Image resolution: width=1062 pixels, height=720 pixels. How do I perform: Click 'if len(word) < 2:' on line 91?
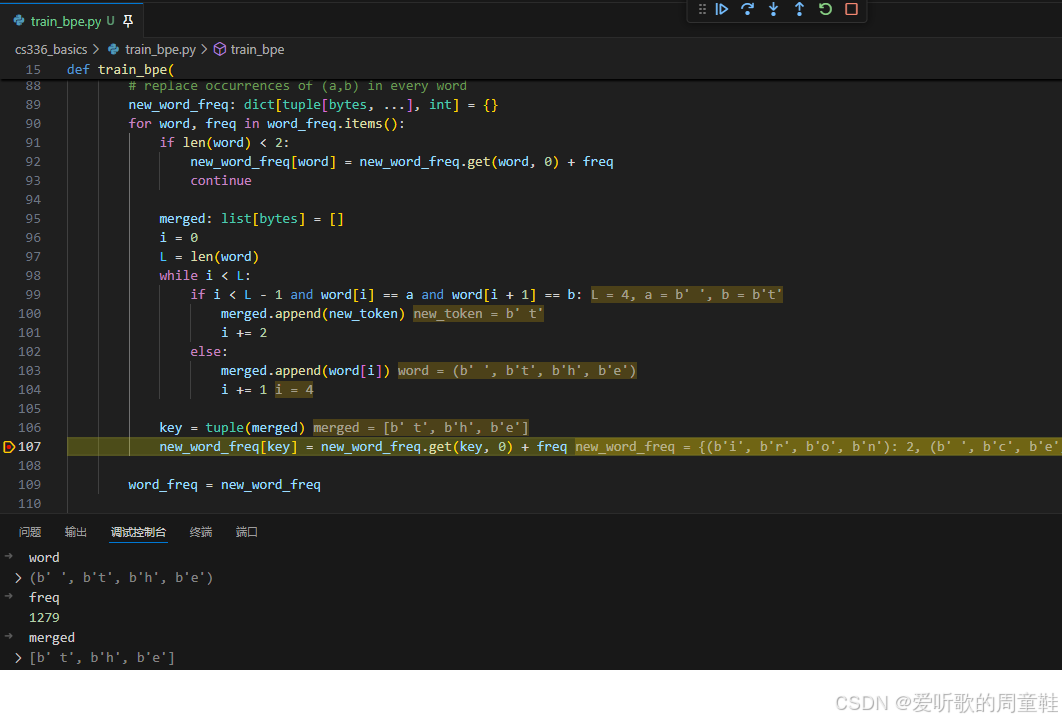[224, 143]
